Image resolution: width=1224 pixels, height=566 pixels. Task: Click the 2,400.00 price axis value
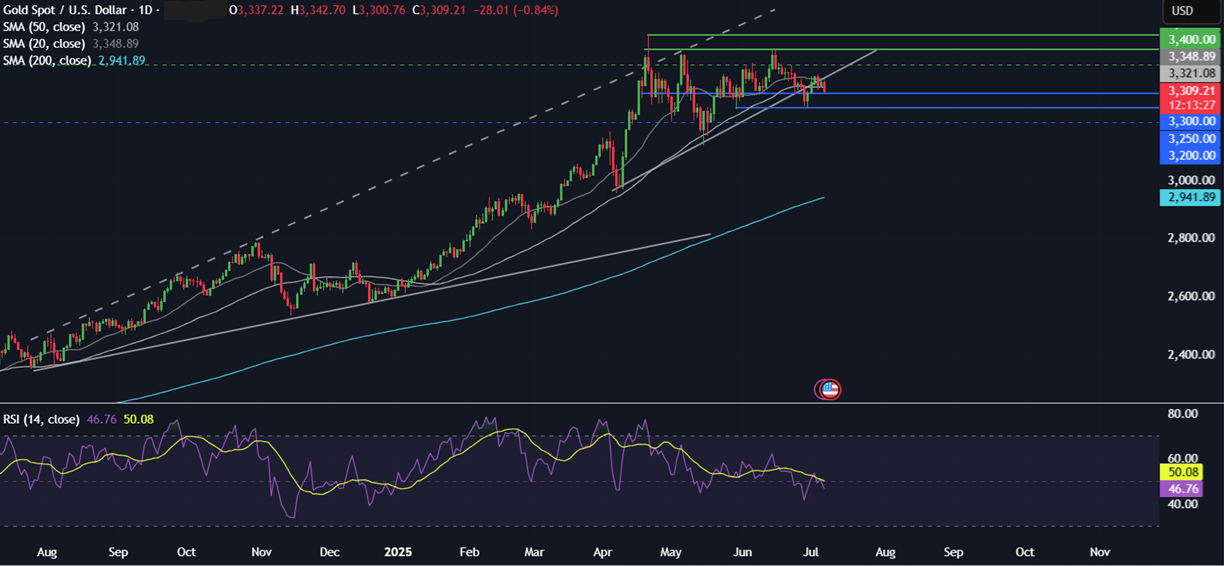tap(1190, 354)
